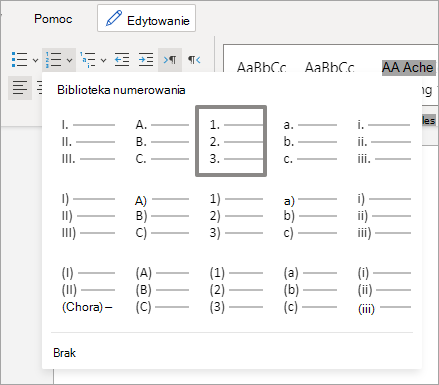Choose the I) II) III) numbering format
The height and width of the screenshot is (385, 439).
click(x=88, y=216)
